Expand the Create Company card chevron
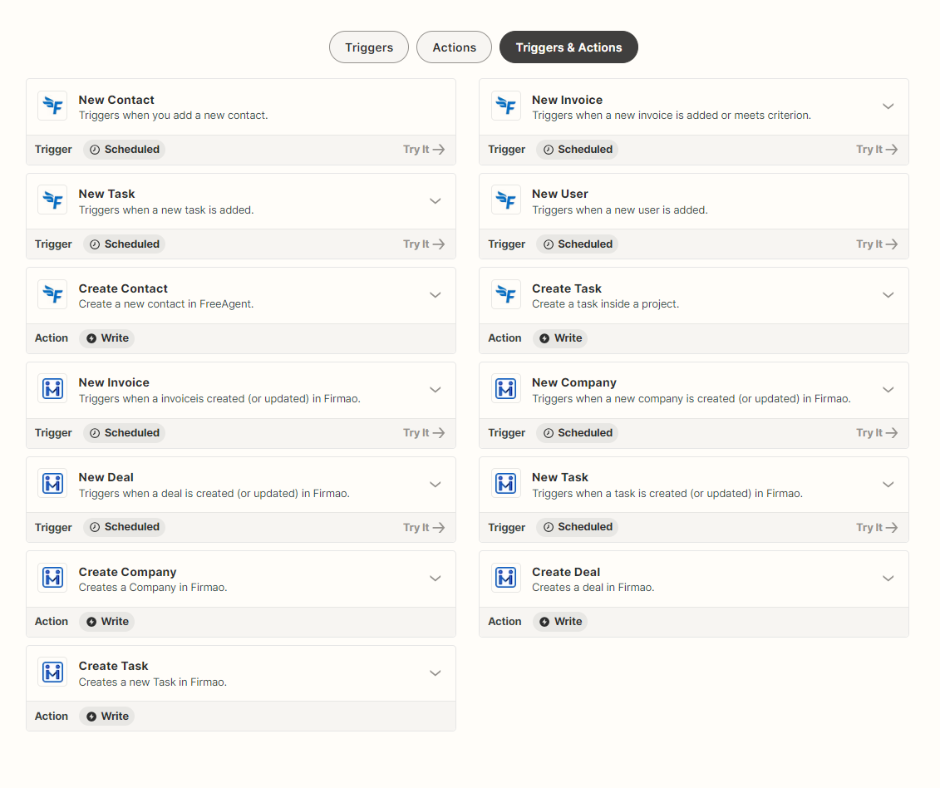Viewport: 940px width, 788px height. tap(435, 579)
